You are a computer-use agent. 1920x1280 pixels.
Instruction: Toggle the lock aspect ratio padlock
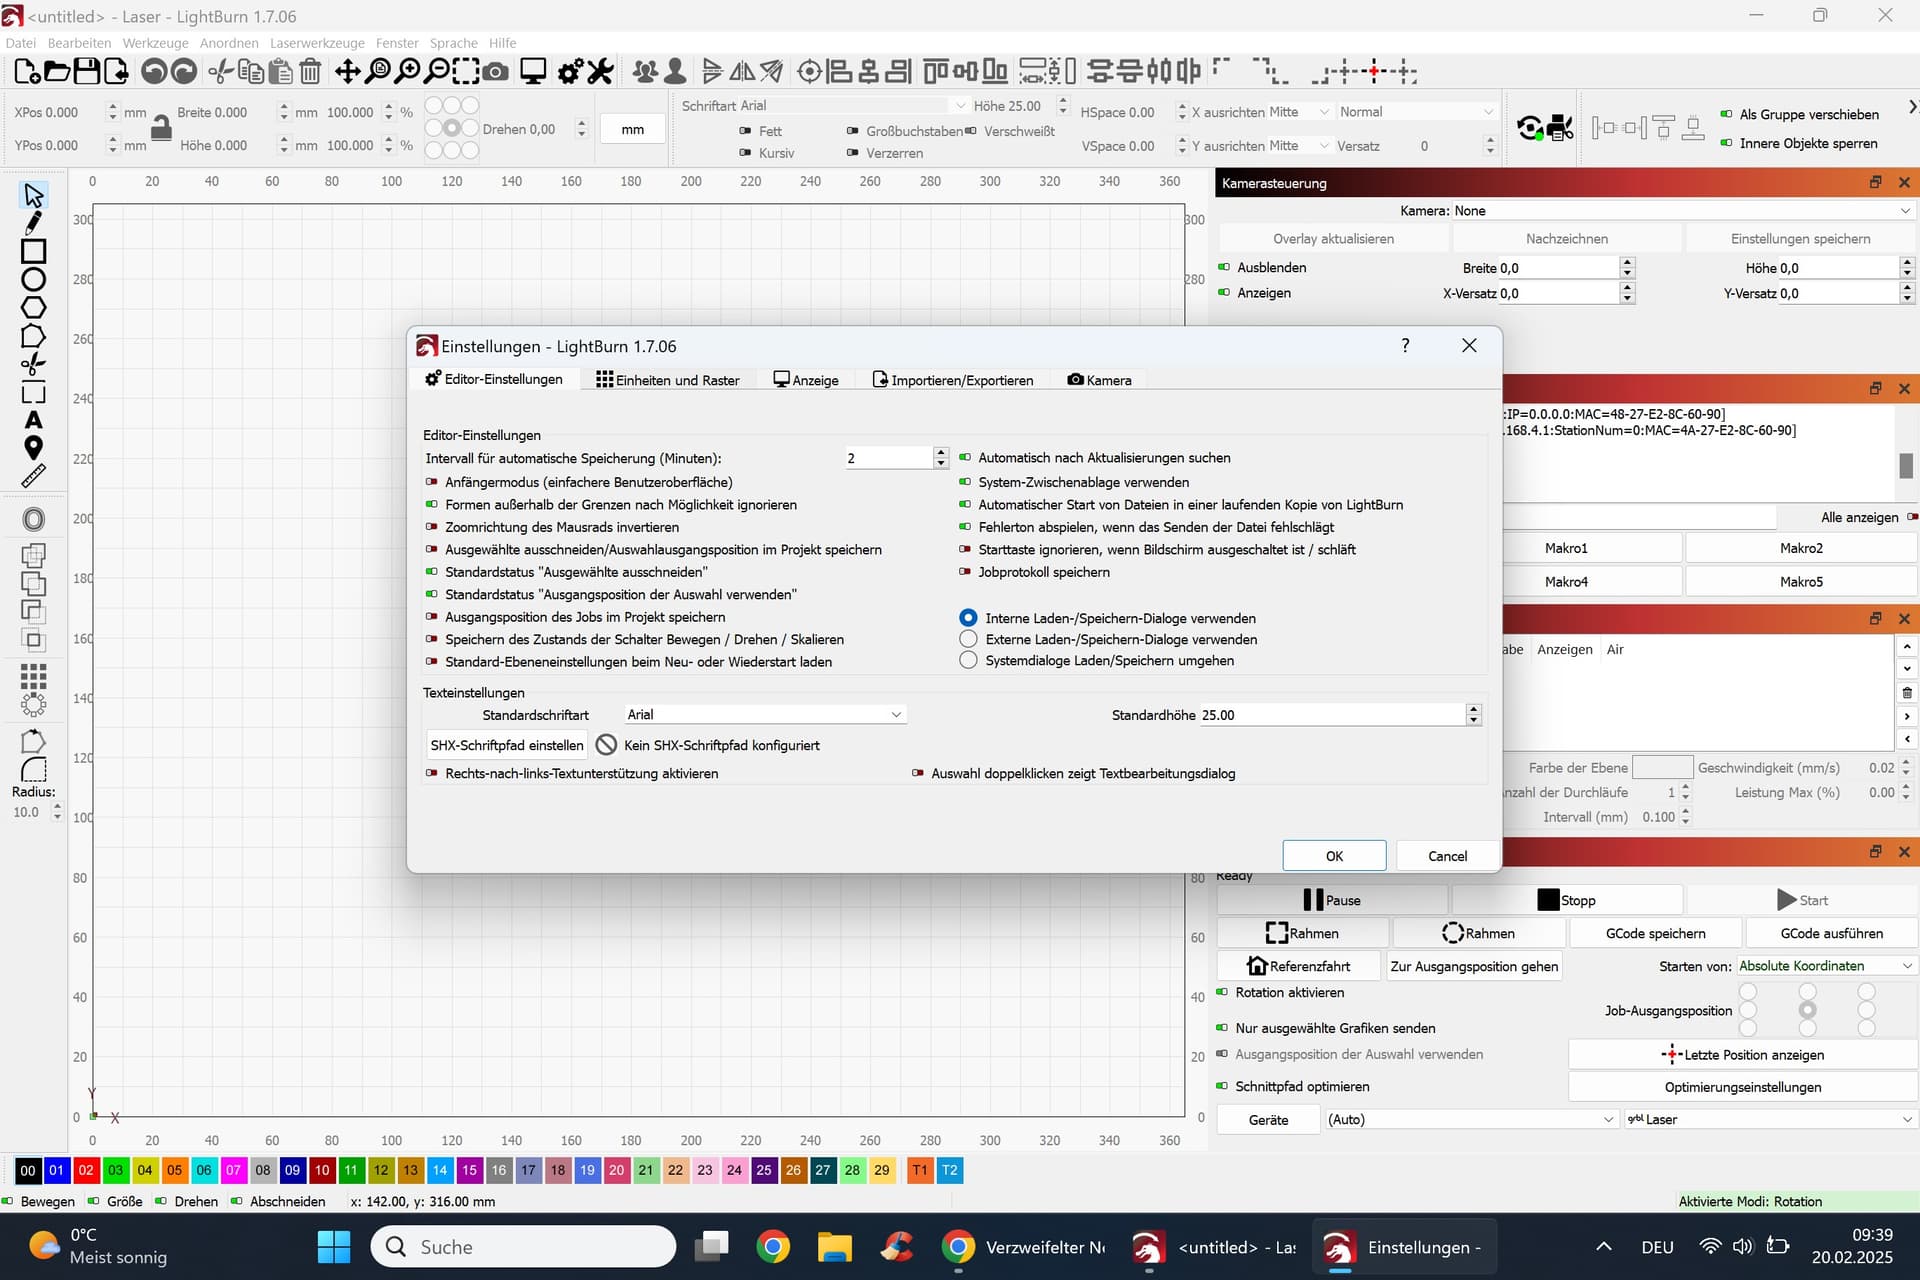(161, 128)
